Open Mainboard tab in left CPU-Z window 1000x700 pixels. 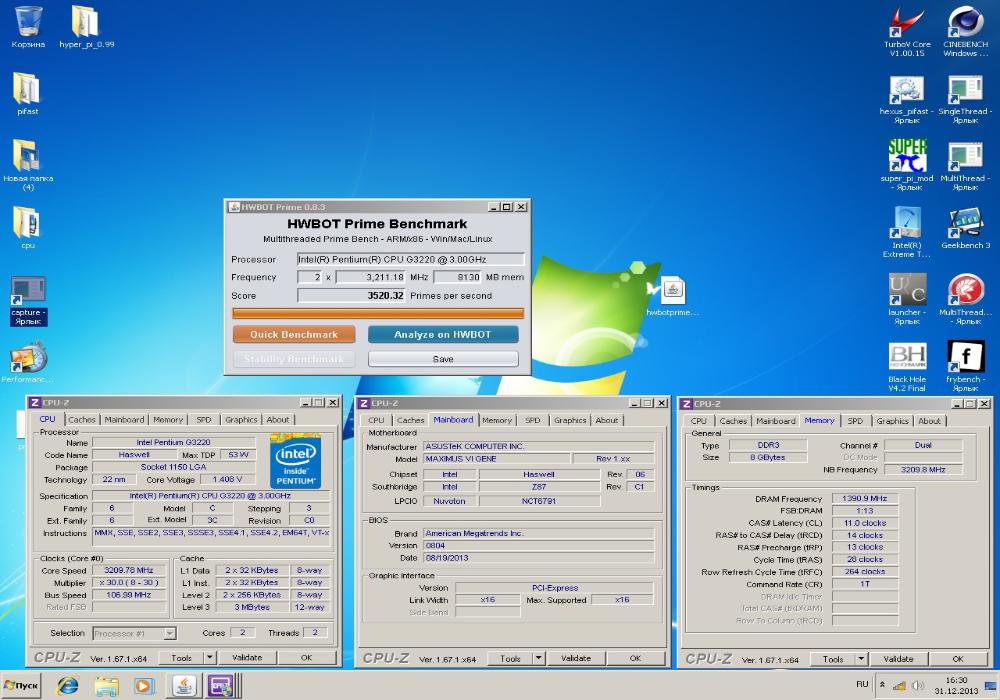[x=124, y=419]
